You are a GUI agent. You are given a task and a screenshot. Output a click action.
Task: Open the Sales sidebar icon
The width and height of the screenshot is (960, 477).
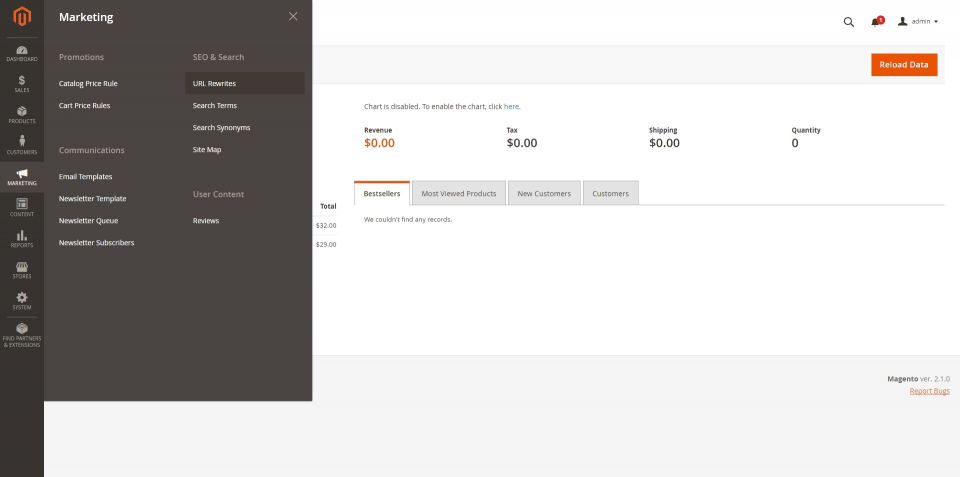tap(21, 84)
